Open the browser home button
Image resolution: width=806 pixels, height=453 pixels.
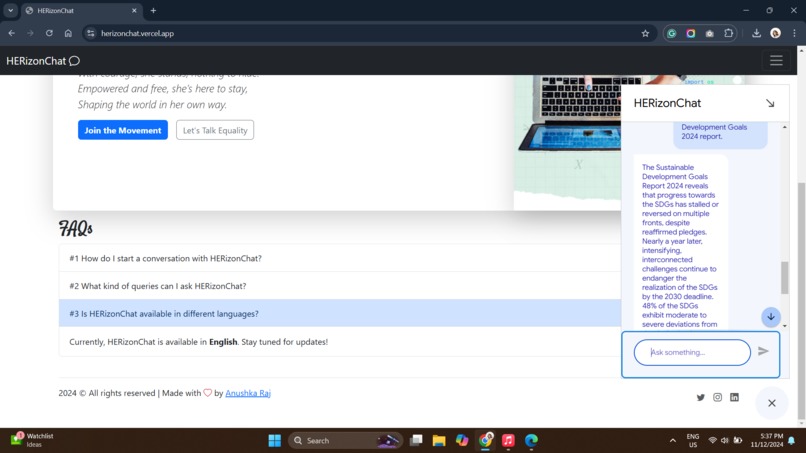point(68,33)
